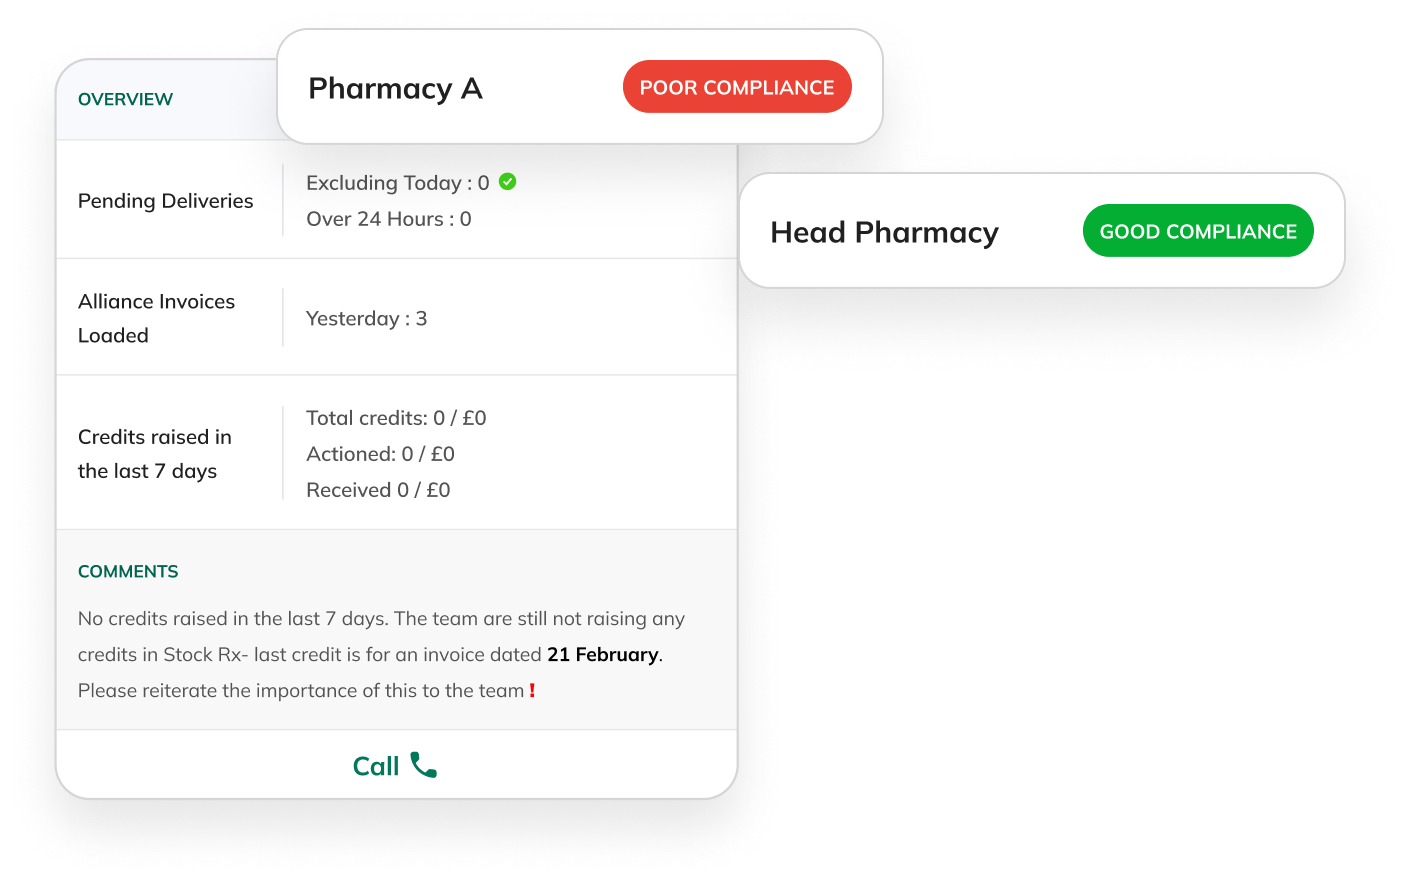This screenshot has height=882, width=1406.
Task: Select the Over 24 Hours count
Action: tap(388, 219)
